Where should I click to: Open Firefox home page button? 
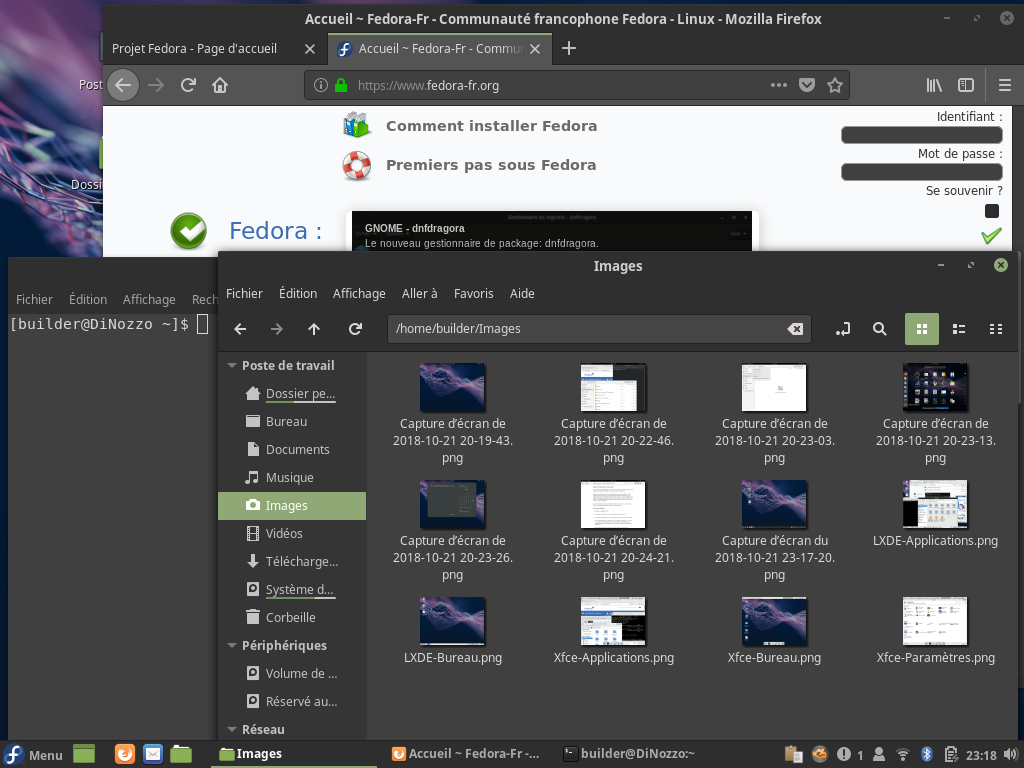point(220,86)
